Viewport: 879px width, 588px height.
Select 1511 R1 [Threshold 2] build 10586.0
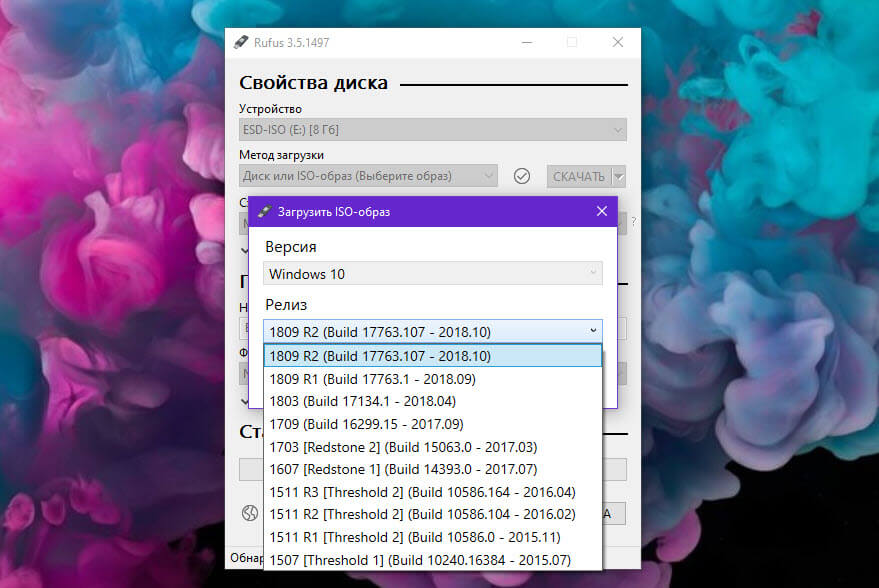pyautogui.click(x=433, y=537)
